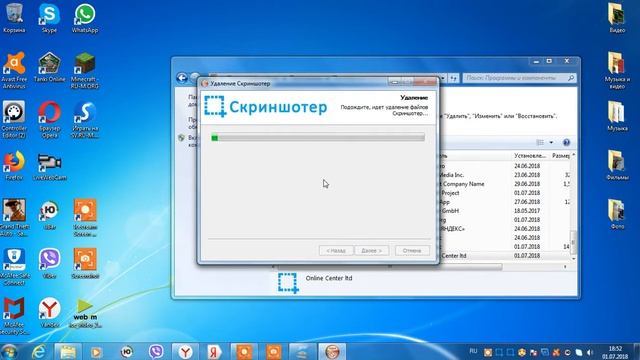The width and height of the screenshot is (640, 360).
Task: Select the Фильмы folder on desktop
Action: (617, 165)
